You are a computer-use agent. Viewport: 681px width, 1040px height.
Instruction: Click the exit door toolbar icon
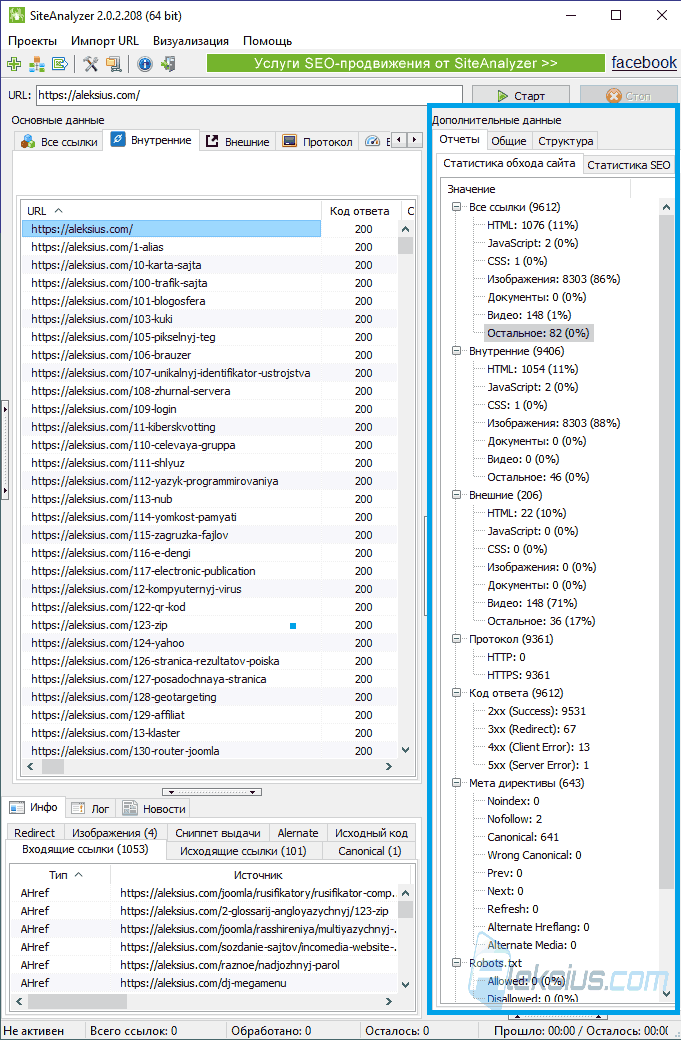168,64
